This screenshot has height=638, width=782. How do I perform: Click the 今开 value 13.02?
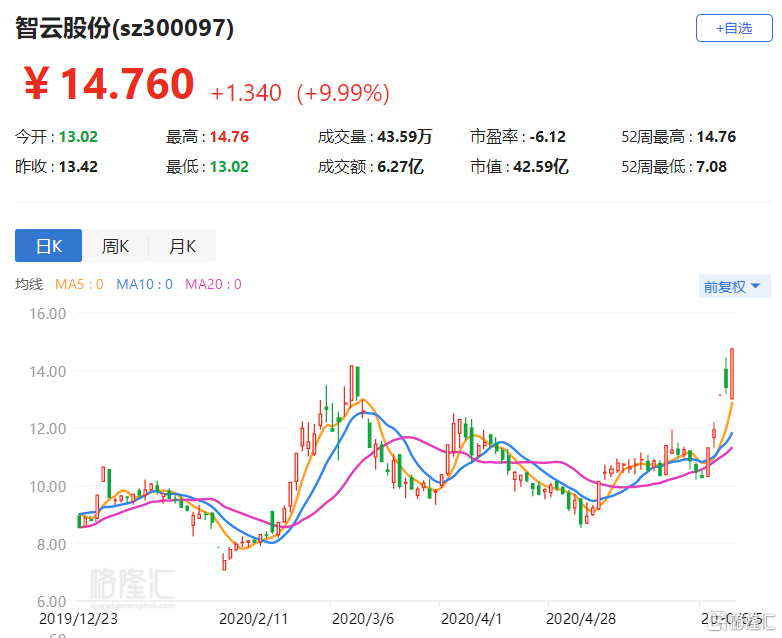click(x=78, y=137)
